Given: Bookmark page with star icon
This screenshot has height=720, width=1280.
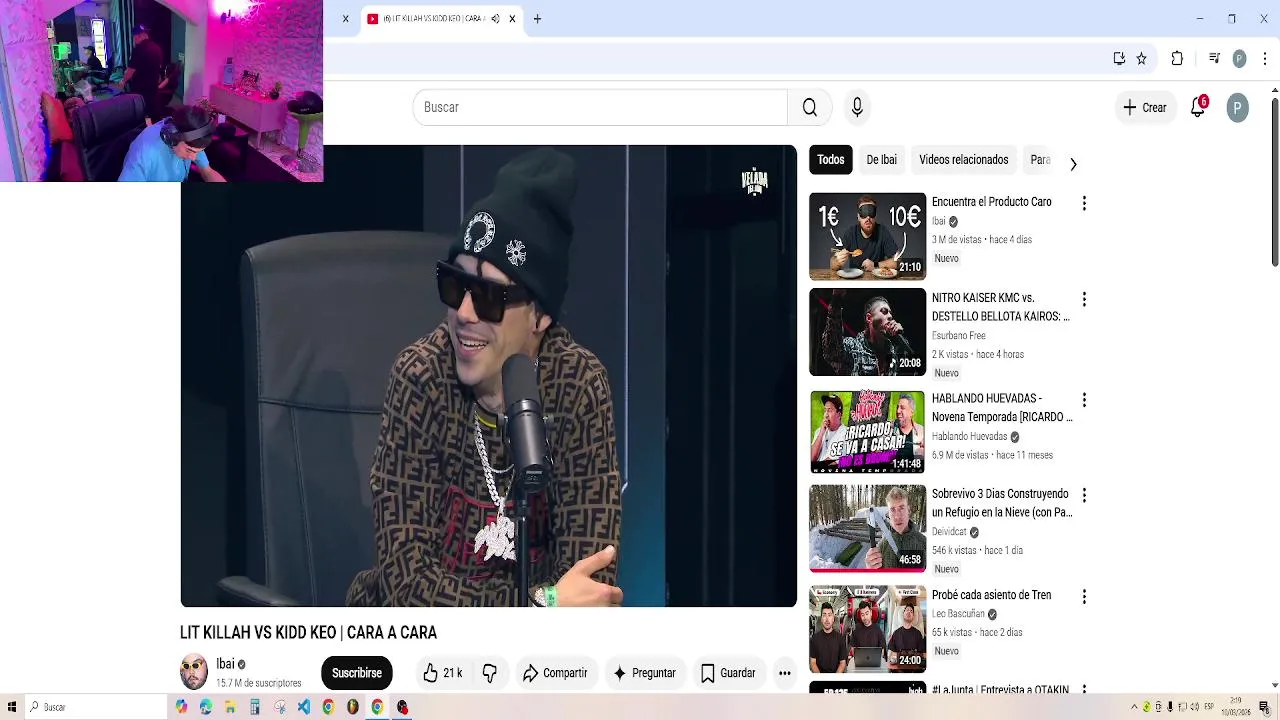Looking at the screenshot, I should (1141, 59).
